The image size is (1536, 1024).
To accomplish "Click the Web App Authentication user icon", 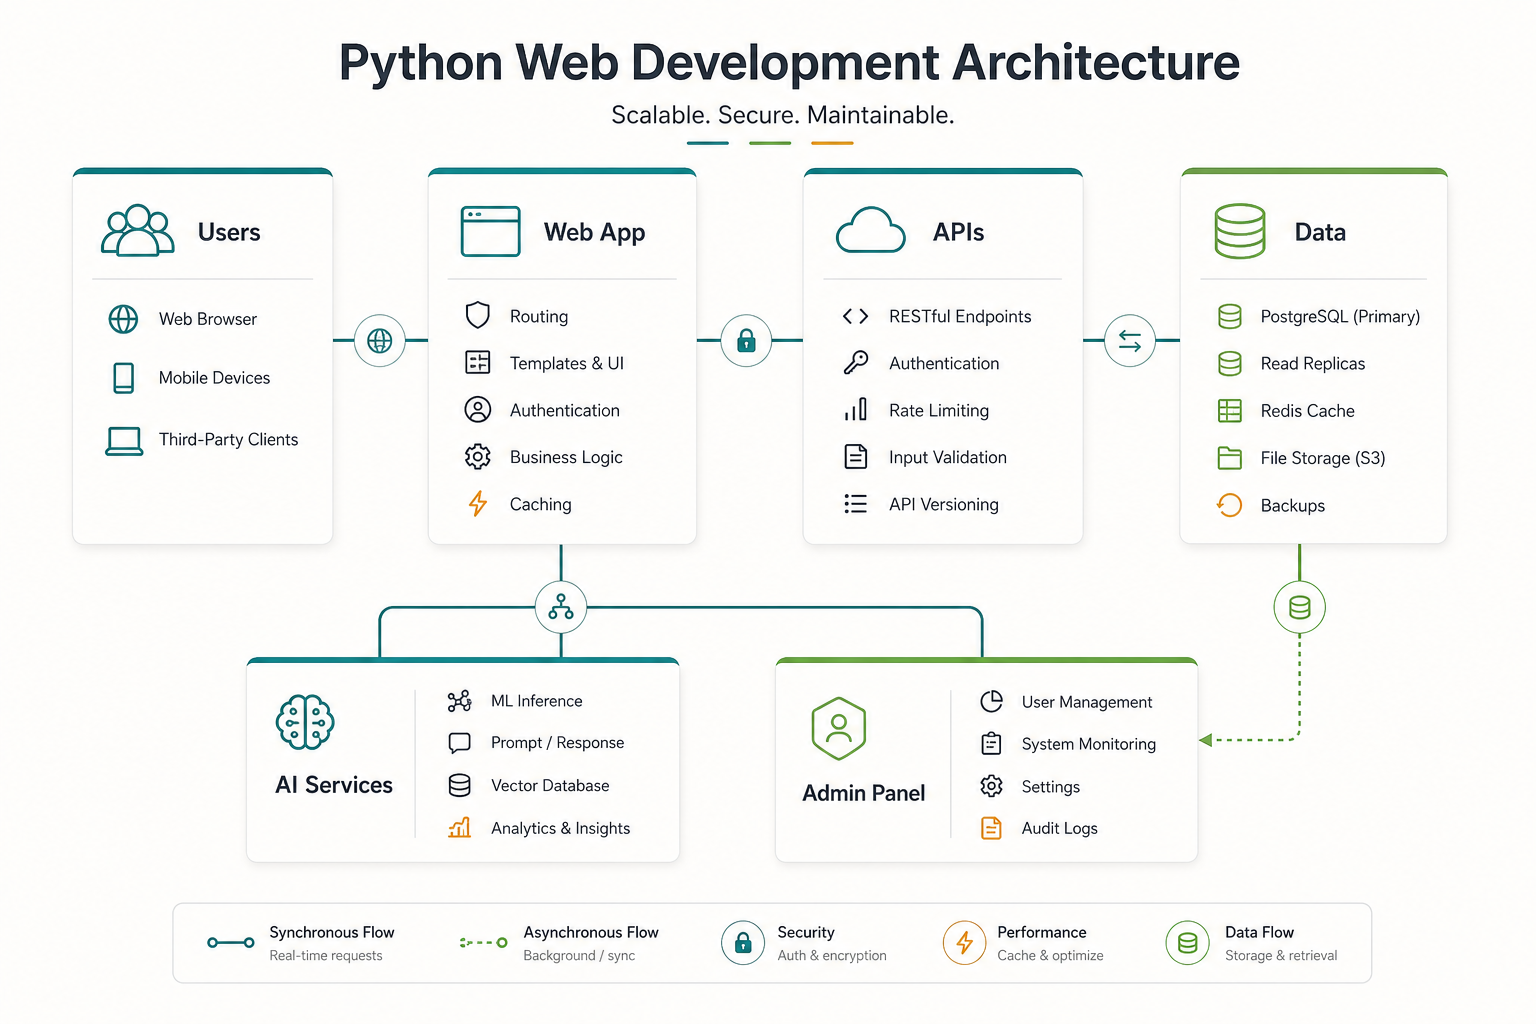I will [x=478, y=409].
